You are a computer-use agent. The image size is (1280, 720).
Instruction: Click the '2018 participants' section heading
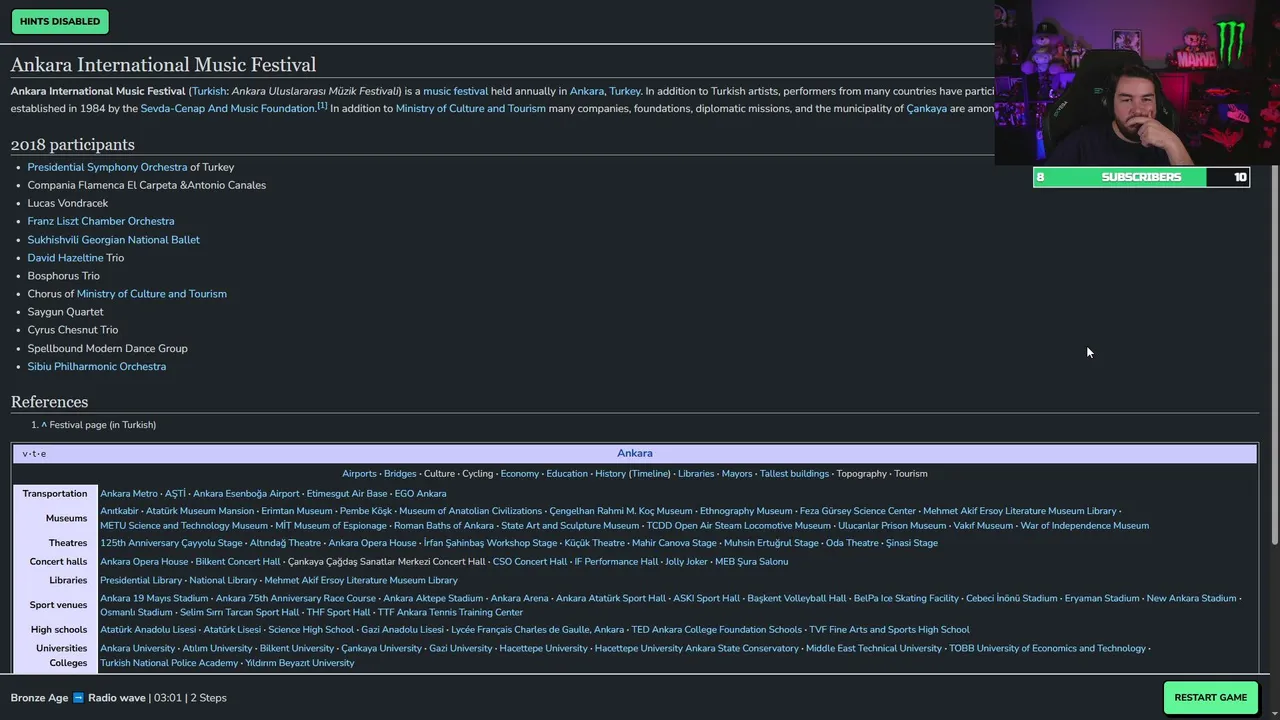[72, 145]
